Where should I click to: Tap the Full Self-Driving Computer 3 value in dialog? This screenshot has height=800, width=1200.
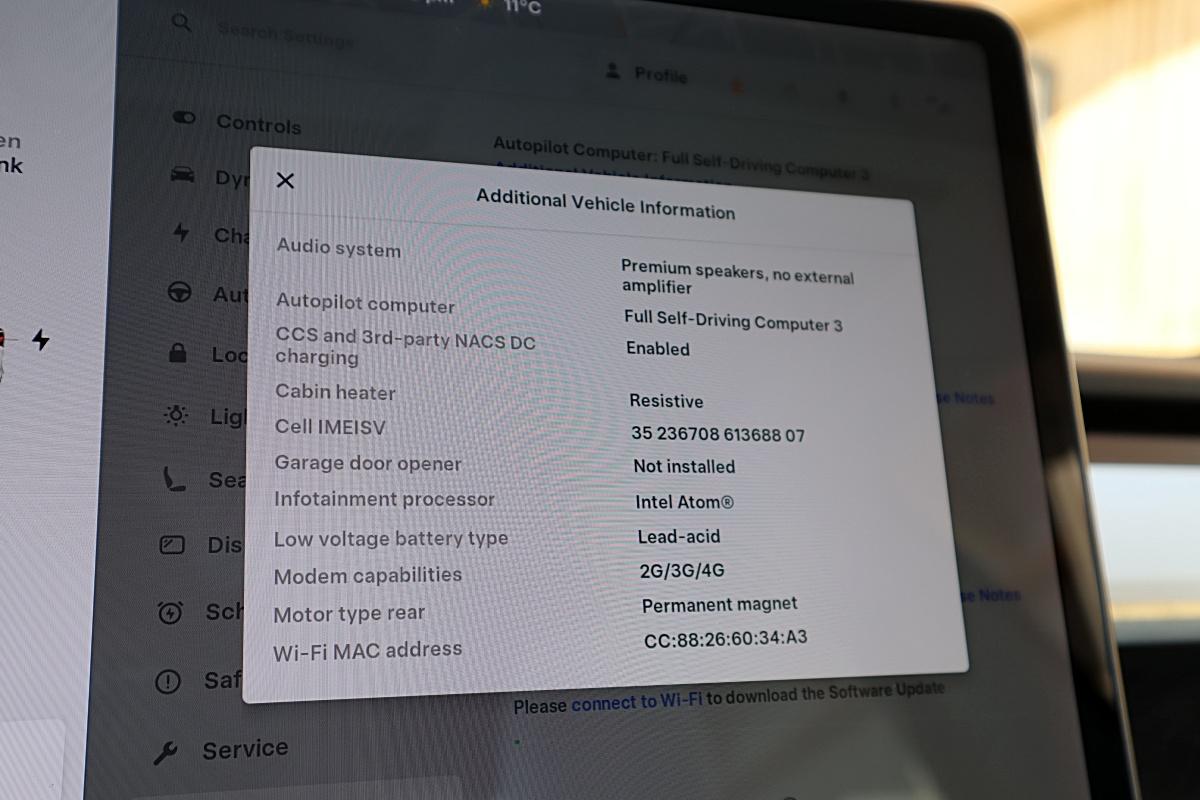click(733, 321)
